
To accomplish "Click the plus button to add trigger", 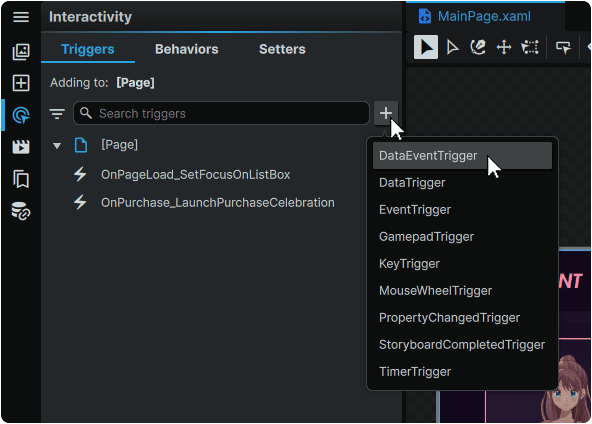I will coord(385,113).
